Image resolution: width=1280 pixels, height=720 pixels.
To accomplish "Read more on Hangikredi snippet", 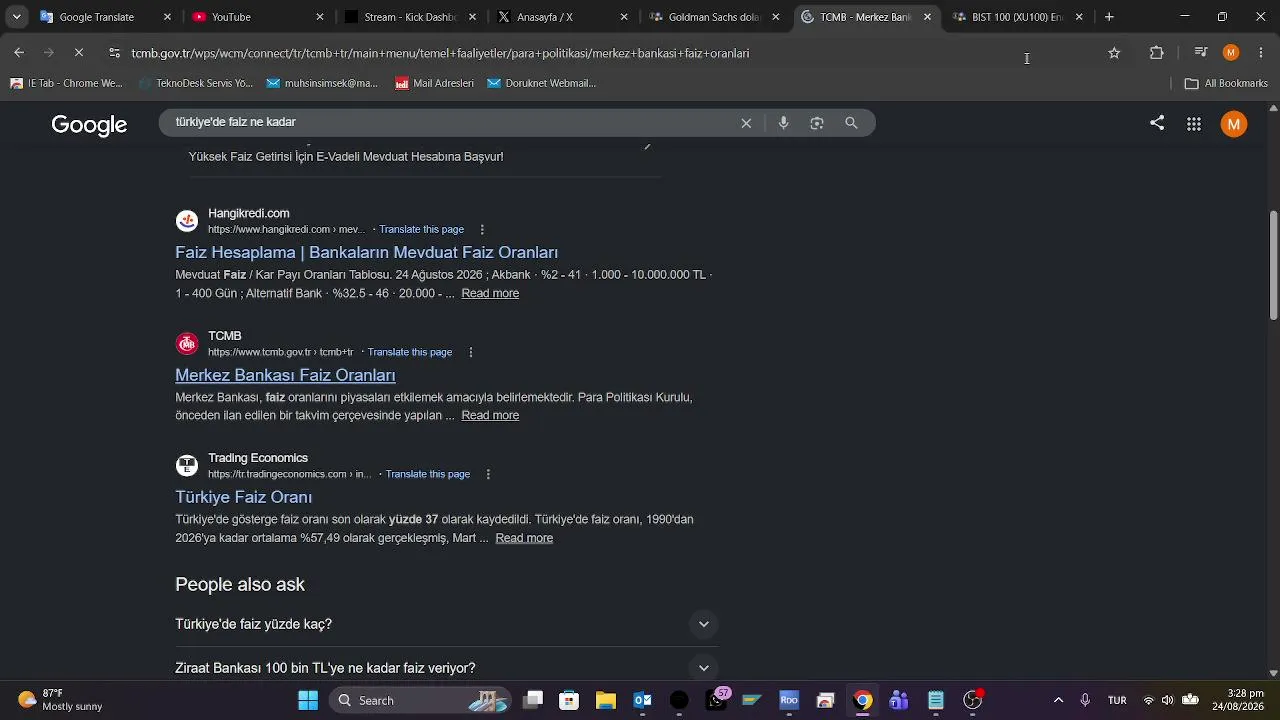I will click(490, 293).
